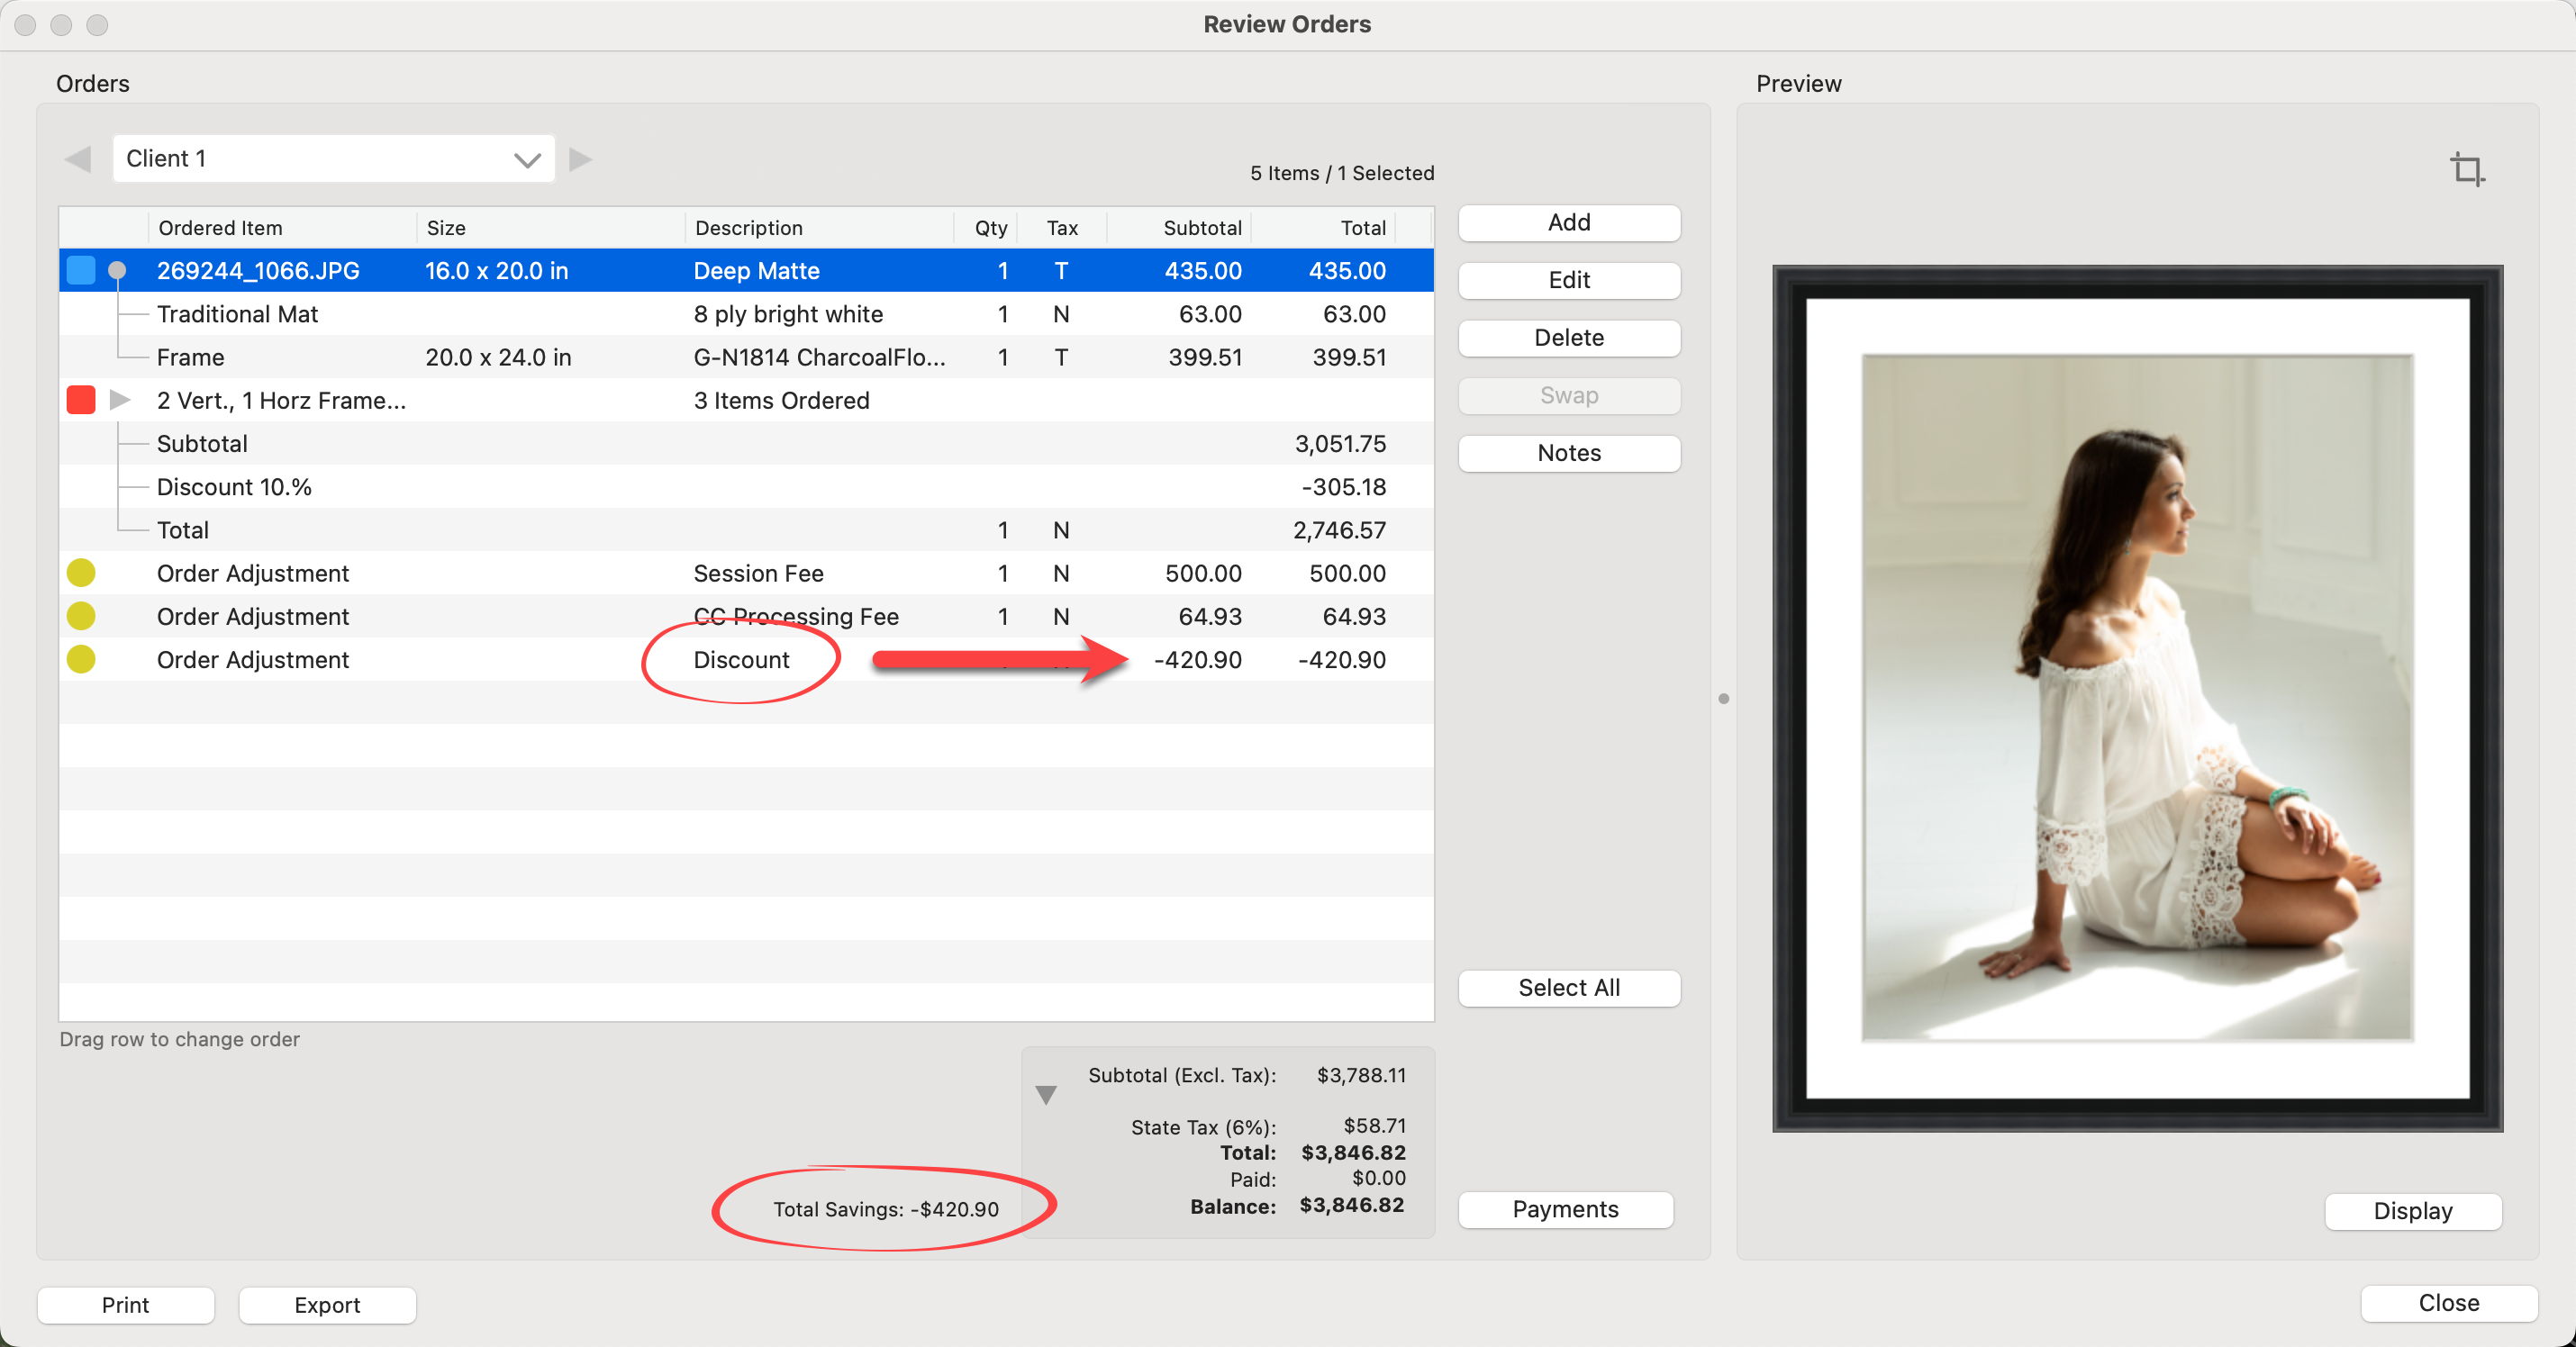Click the Ordered Item column header
Viewport: 2576px width, 1347px height.
tap(220, 228)
